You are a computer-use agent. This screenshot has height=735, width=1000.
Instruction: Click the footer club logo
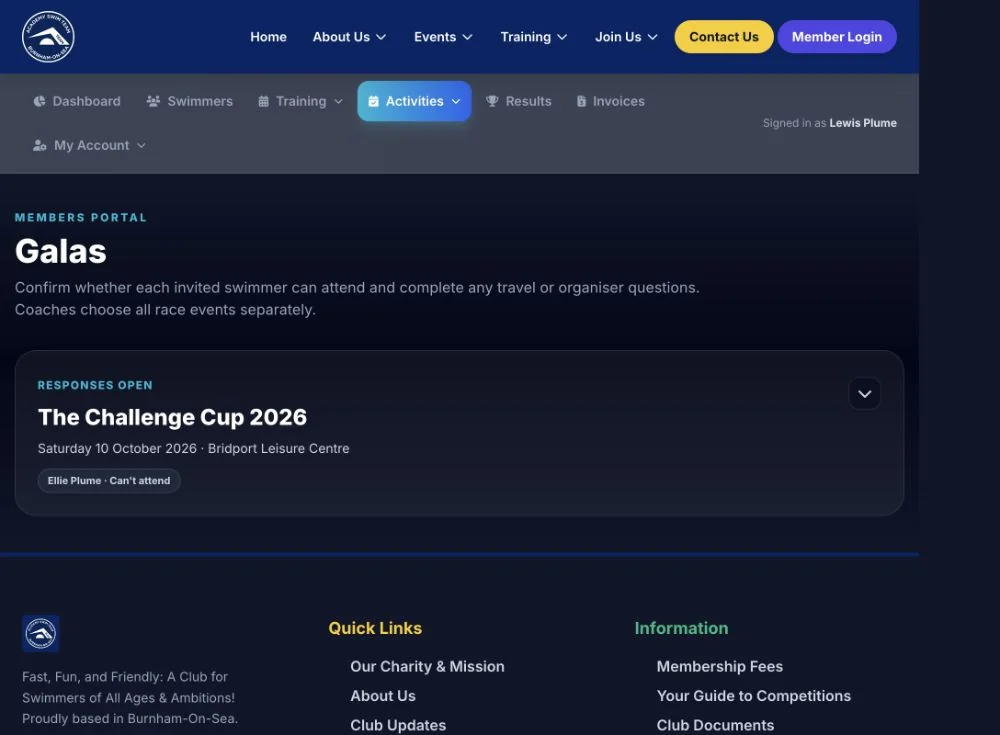click(41, 634)
